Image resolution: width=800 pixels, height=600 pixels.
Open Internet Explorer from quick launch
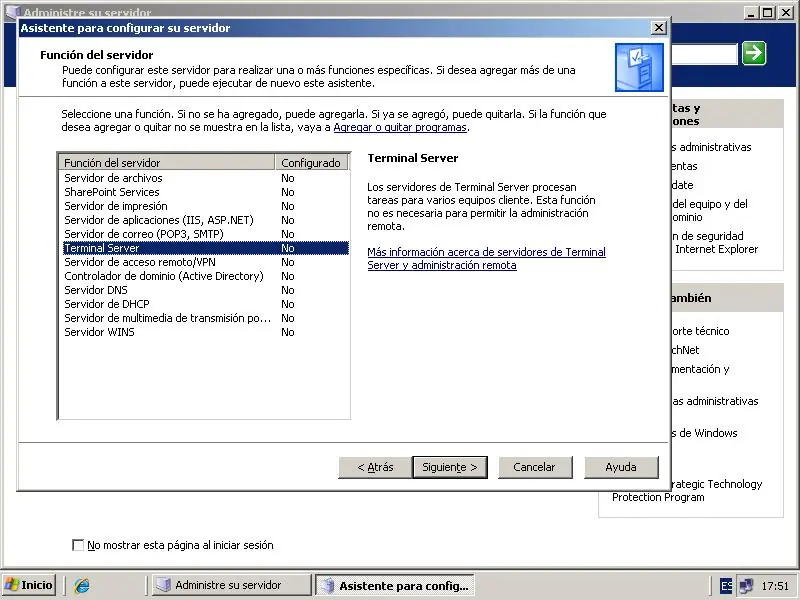tap(82, 585)
